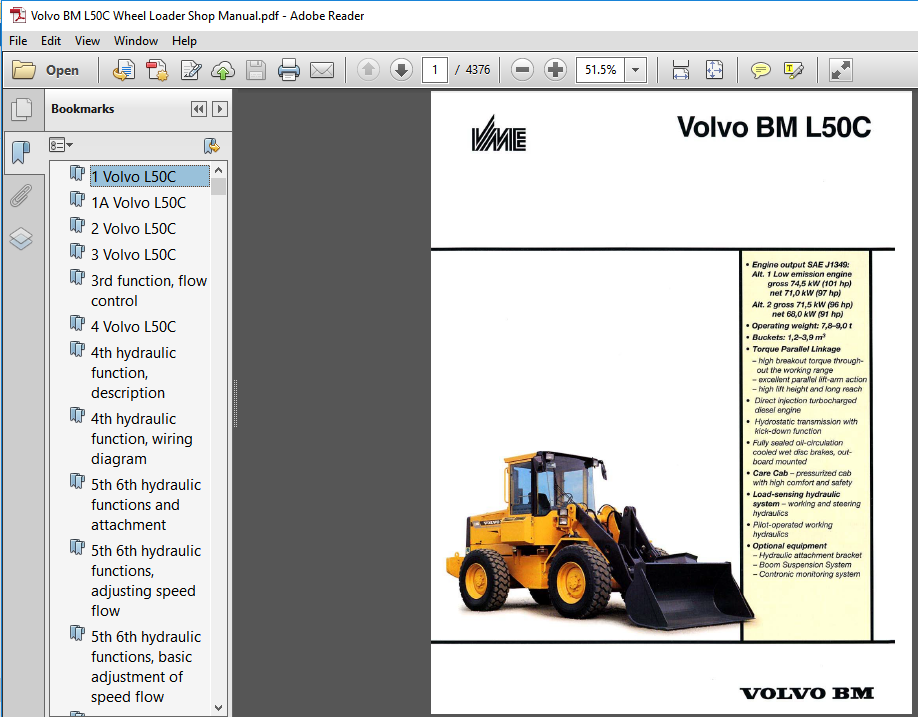
Task: Select bookmark '1A Volvo L50C'
Action: (138, 203)
